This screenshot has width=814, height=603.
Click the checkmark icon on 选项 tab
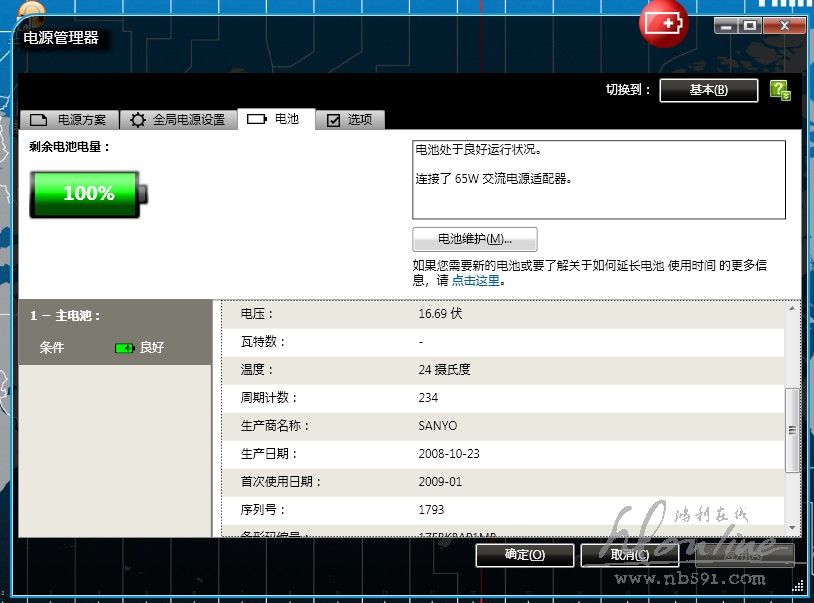(x=333, y=120)
